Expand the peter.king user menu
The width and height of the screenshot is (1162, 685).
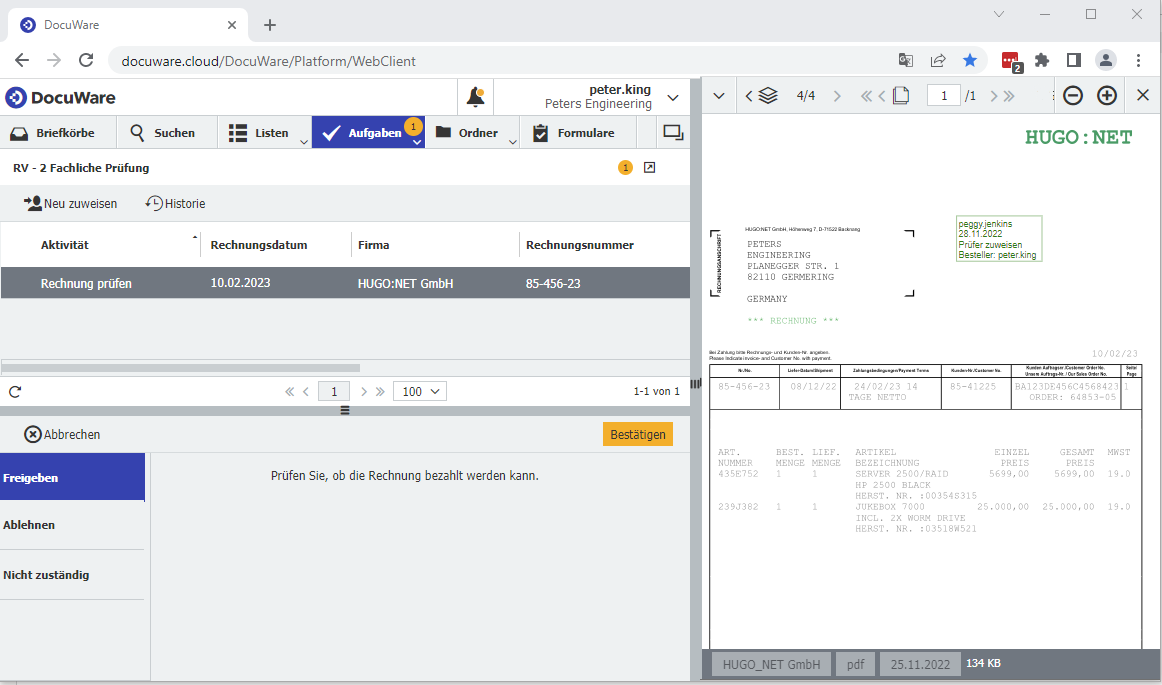(x=673, y=98)
